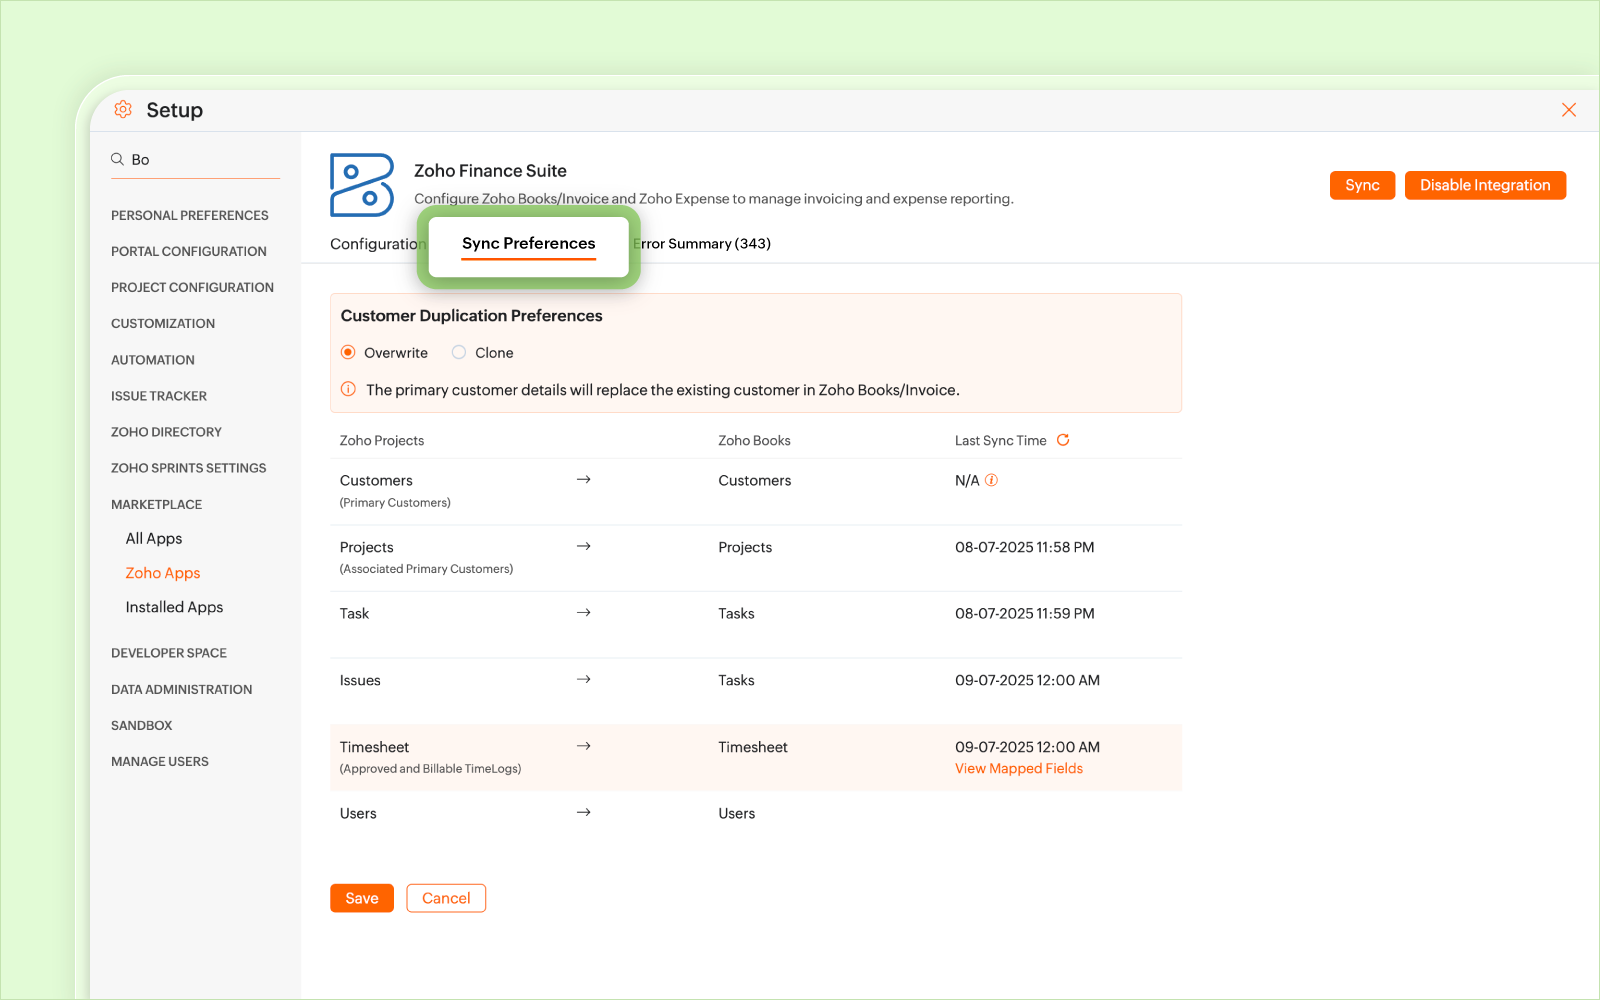1600x1000 pixels.
Task: Click "(Associated Primary Customers)" sub-label text
Action: 426,569
